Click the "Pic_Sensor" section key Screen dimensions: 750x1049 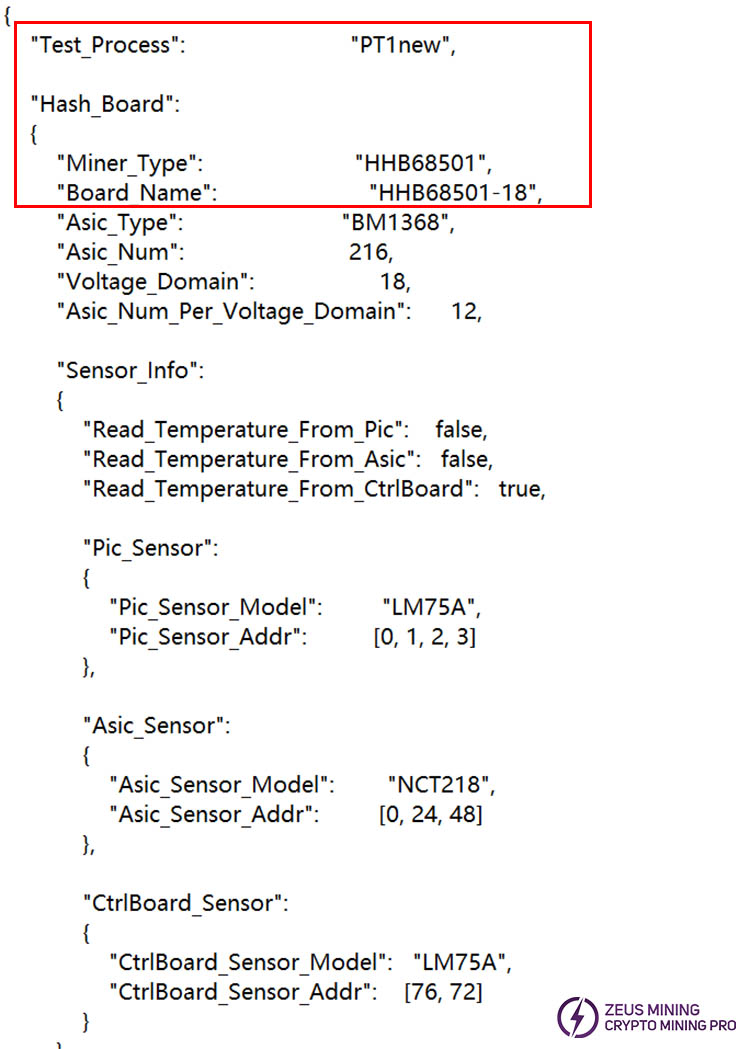tap(150, 548)
